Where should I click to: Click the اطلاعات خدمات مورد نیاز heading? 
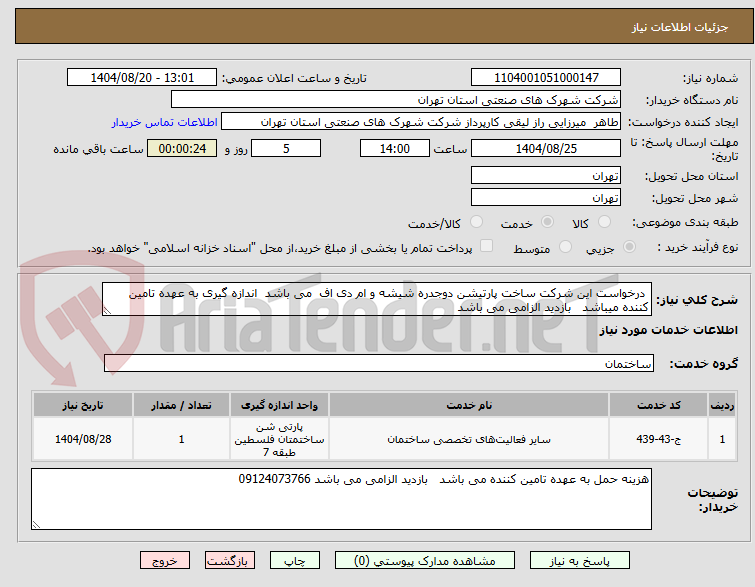[x=668, y=330]
